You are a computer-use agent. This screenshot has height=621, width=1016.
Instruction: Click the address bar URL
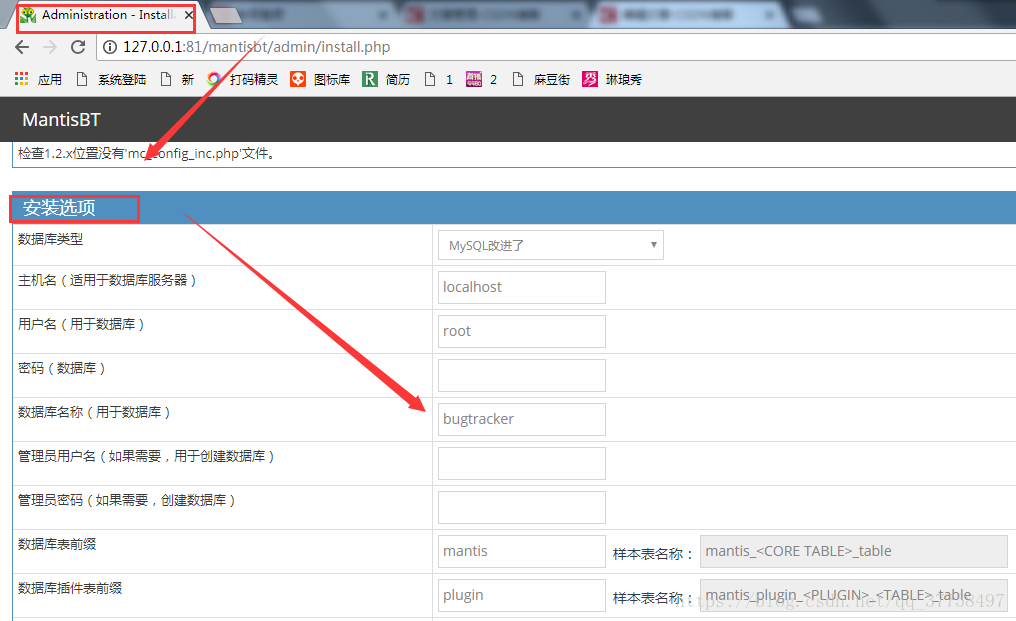tap(257, 47)
